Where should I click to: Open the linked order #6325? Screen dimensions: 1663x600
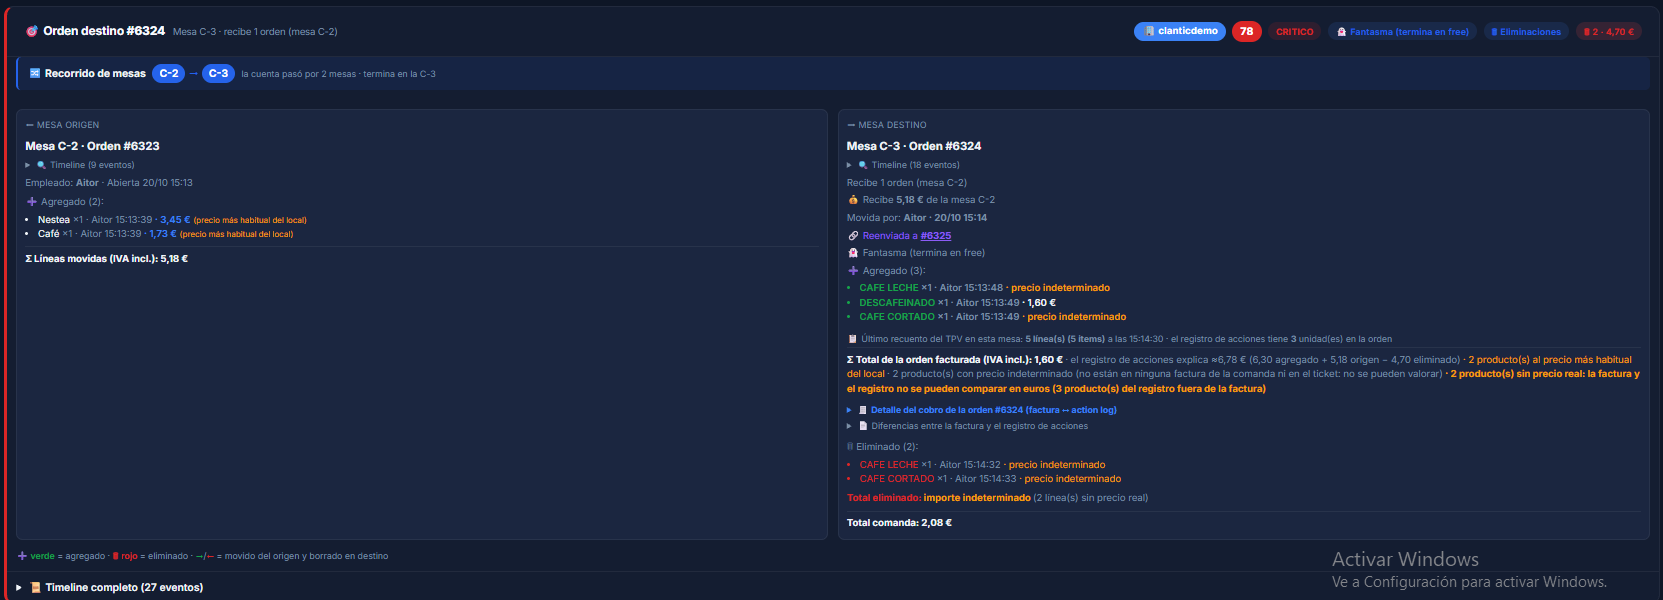click(936, 236)
